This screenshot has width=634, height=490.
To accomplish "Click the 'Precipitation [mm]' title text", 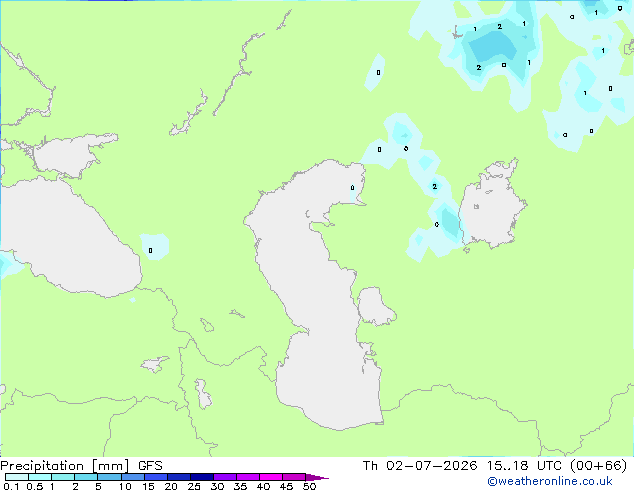I will [x=64, y=466].
